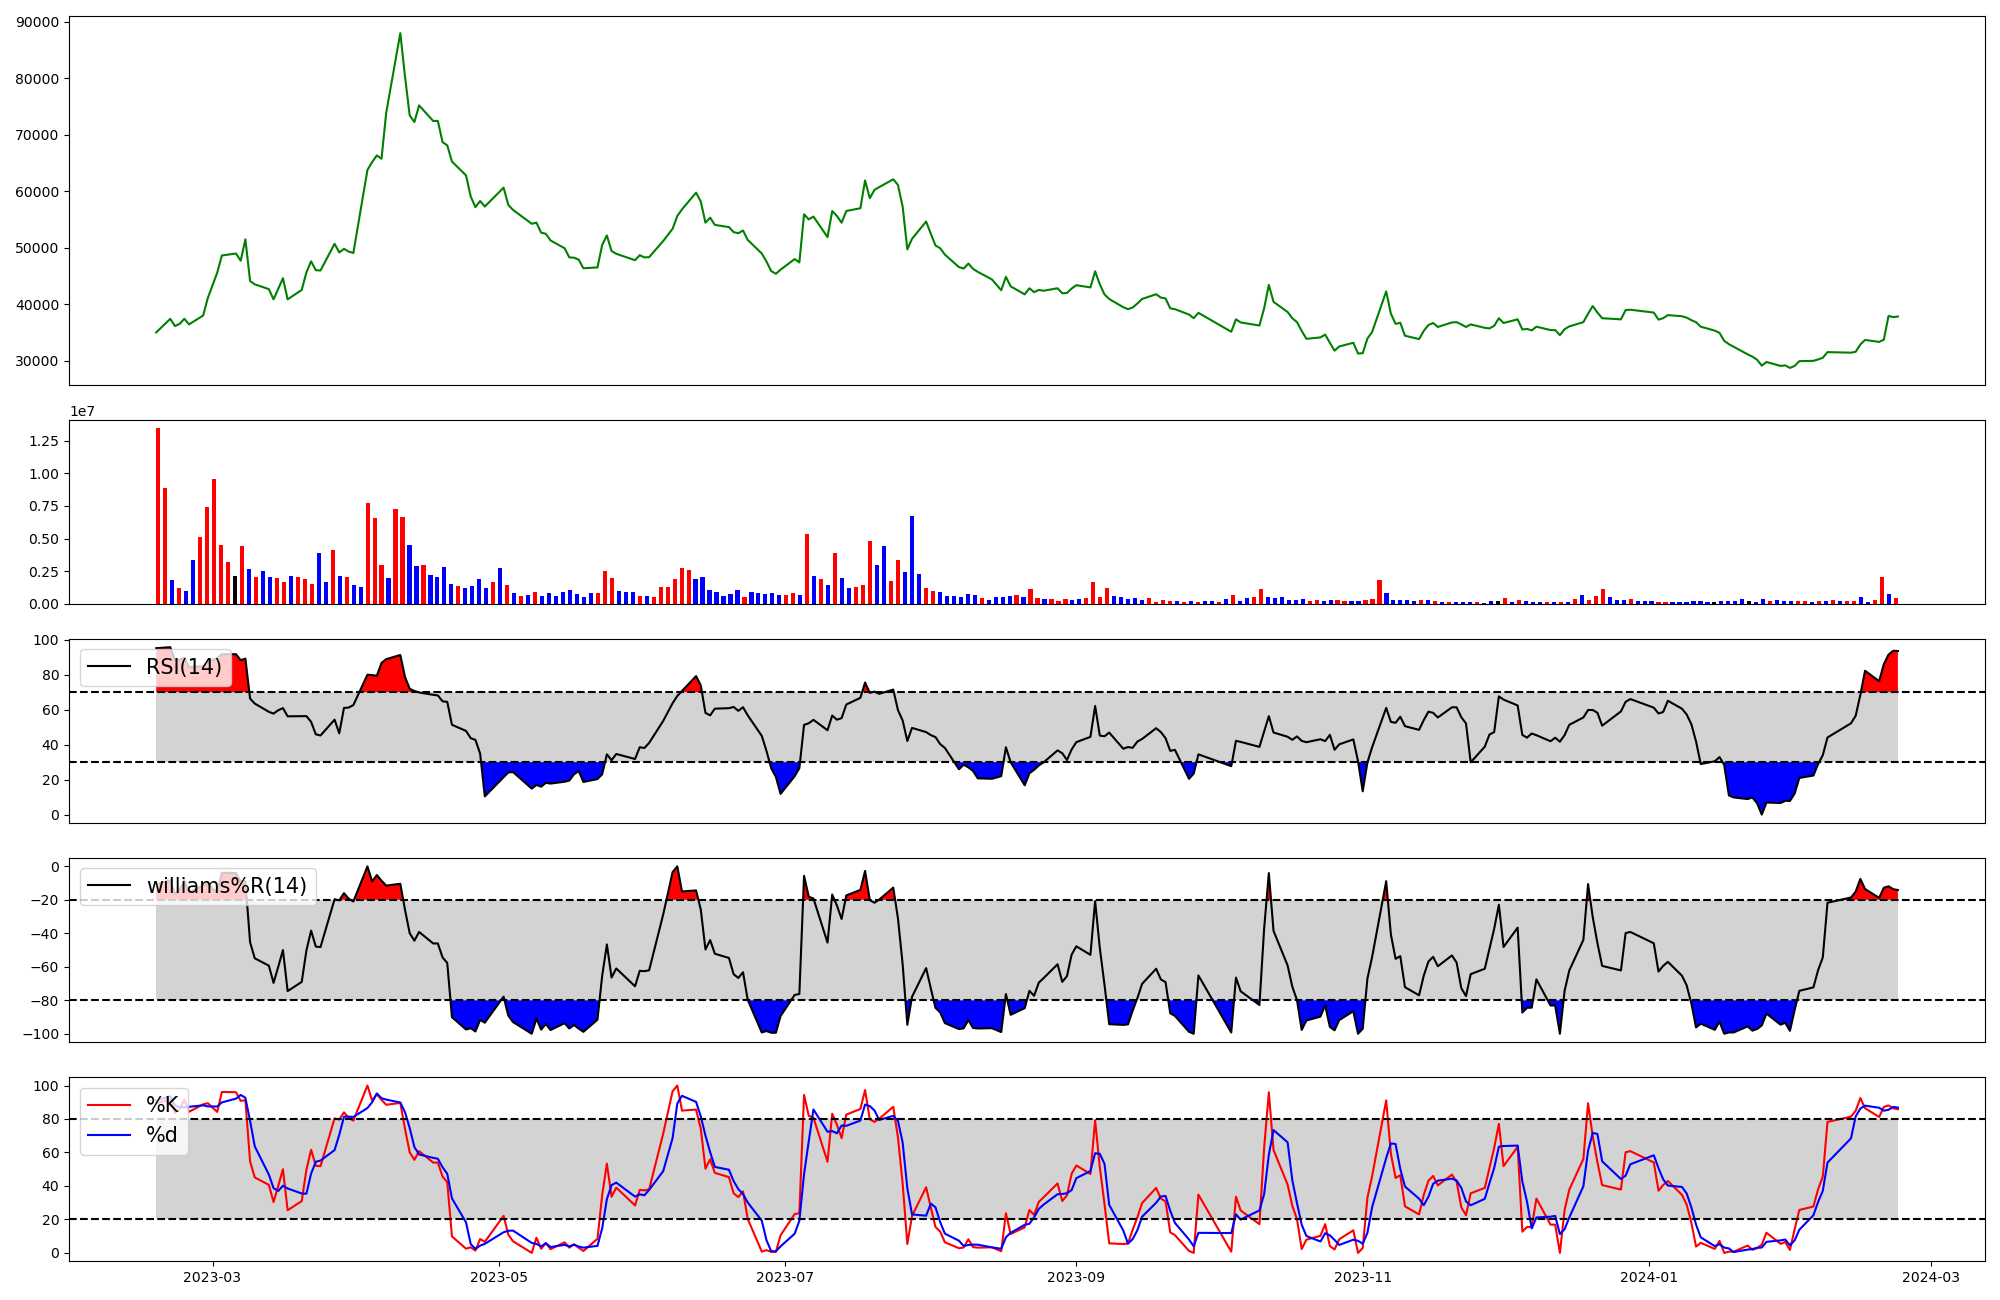Click the tallest red volume bar at far left
The image size is (2000, 1300).
click(158, 515)
